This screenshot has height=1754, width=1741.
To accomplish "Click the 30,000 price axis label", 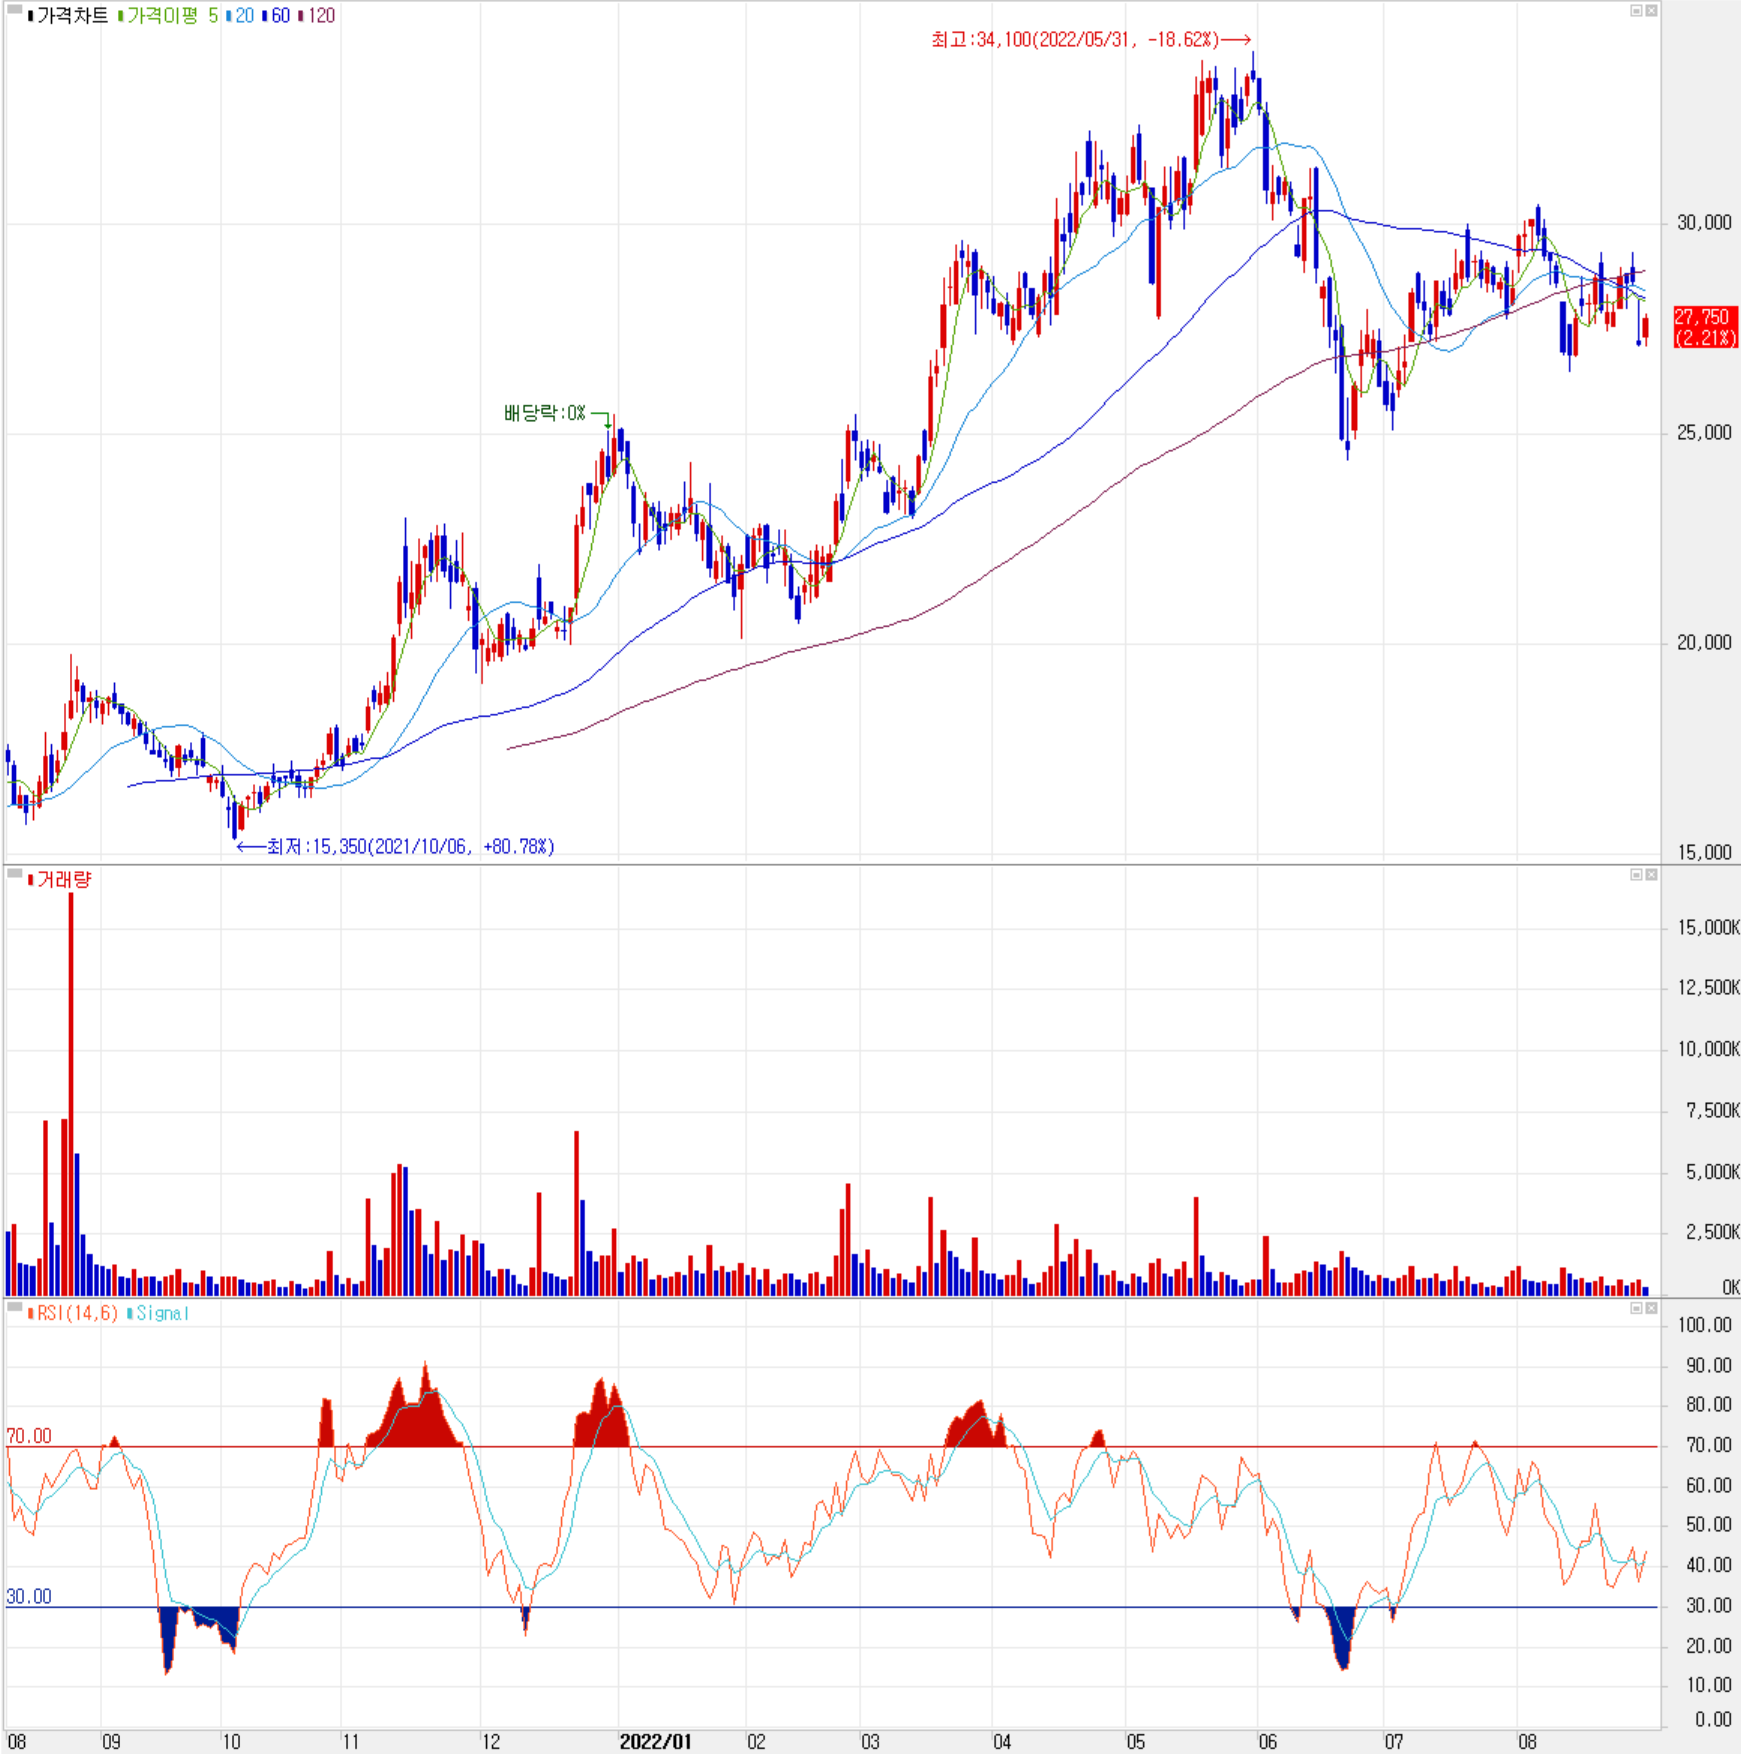I will [x=1704, y=223].
